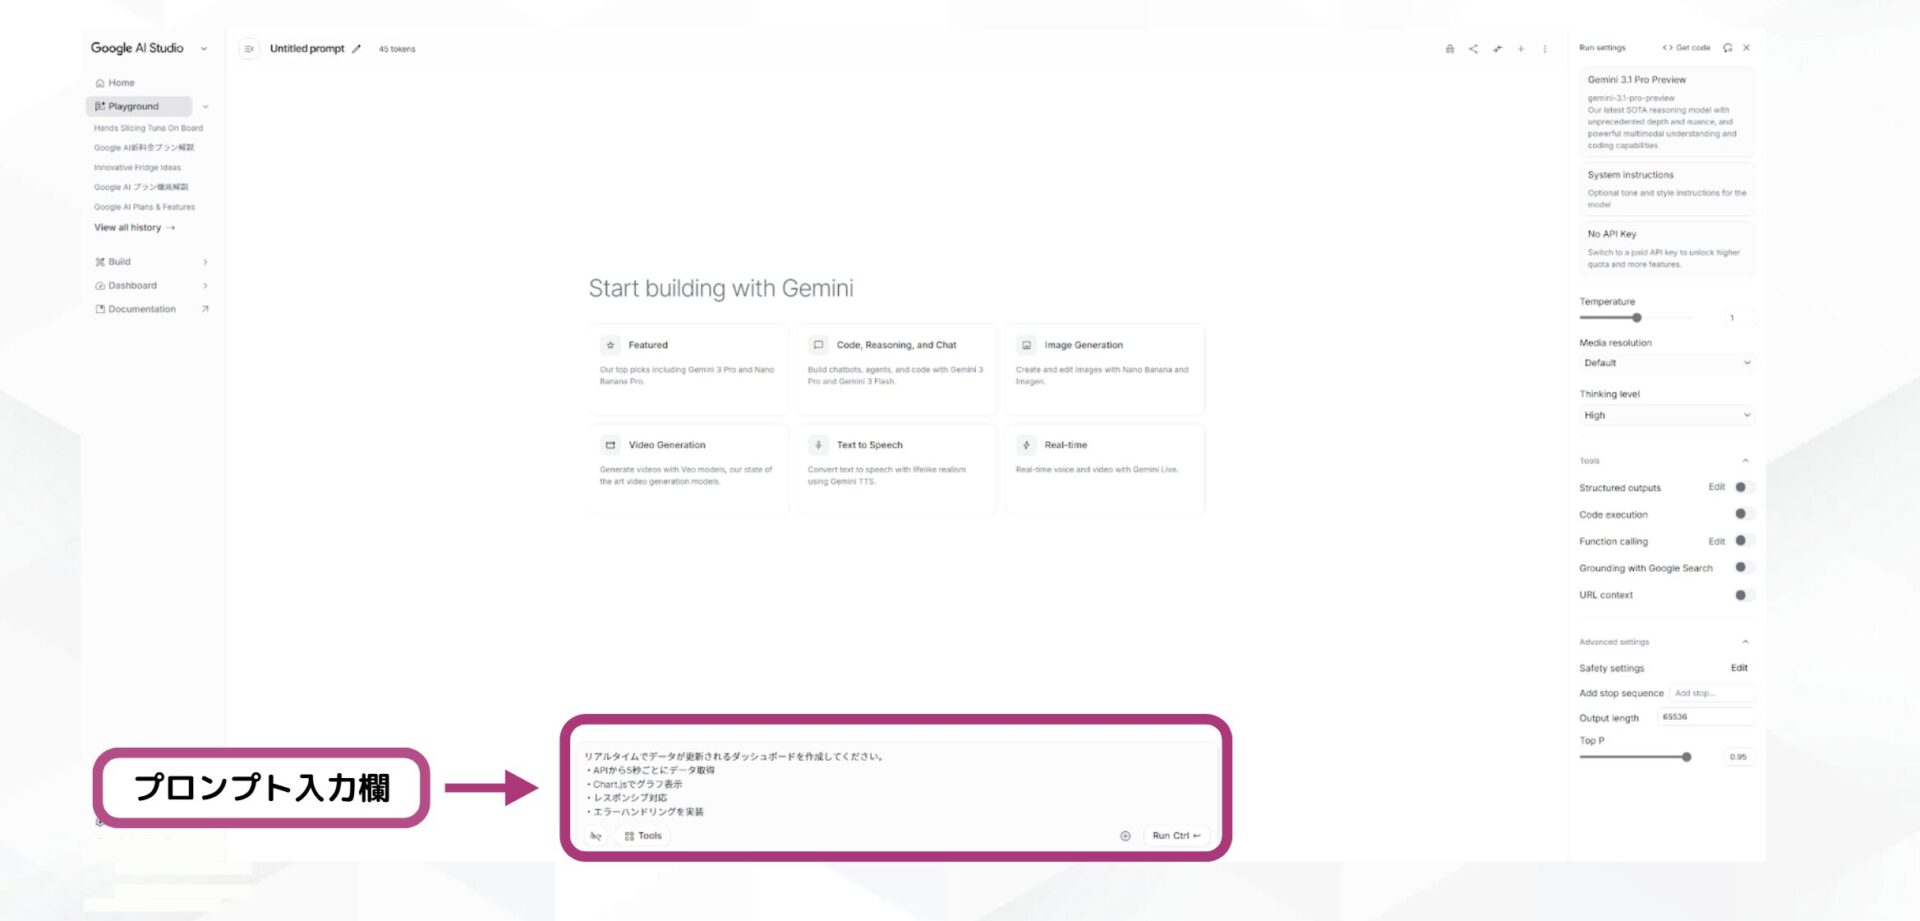Image resolution: width=1920 pixels, height=921 pixels.
Task: Open the Tools picker in the prompt bar
Action: click(x=643, y=835)
